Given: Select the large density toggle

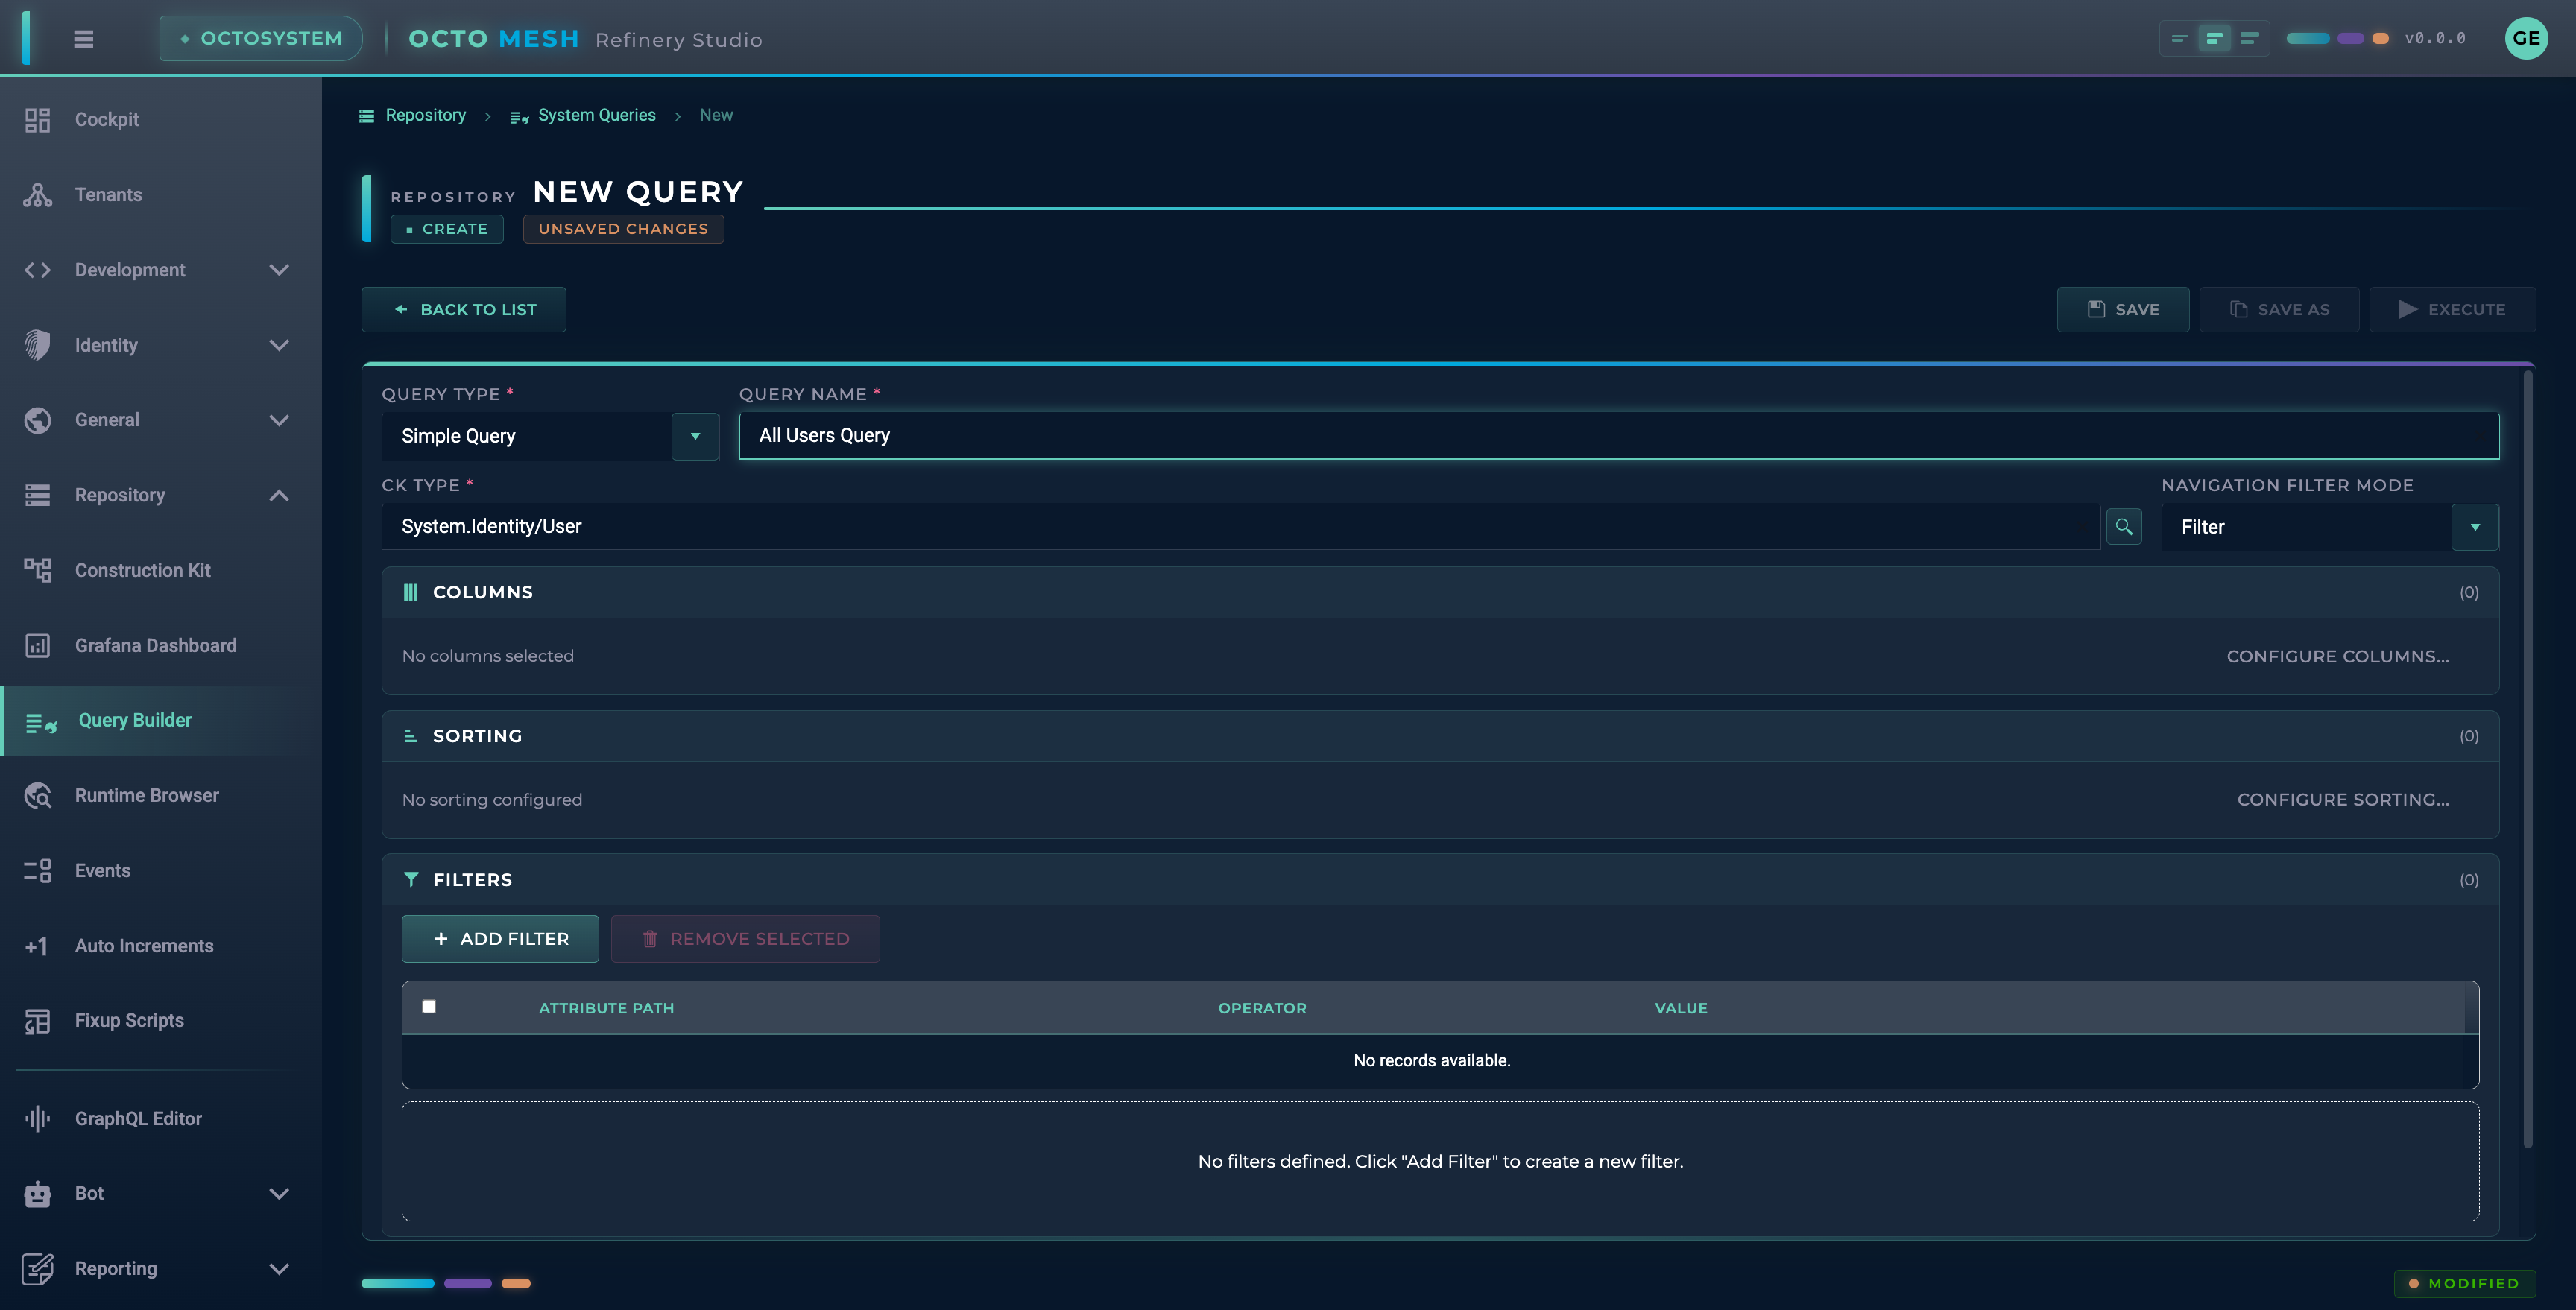Looking at the screenshot, I should tap(2250, 39).
